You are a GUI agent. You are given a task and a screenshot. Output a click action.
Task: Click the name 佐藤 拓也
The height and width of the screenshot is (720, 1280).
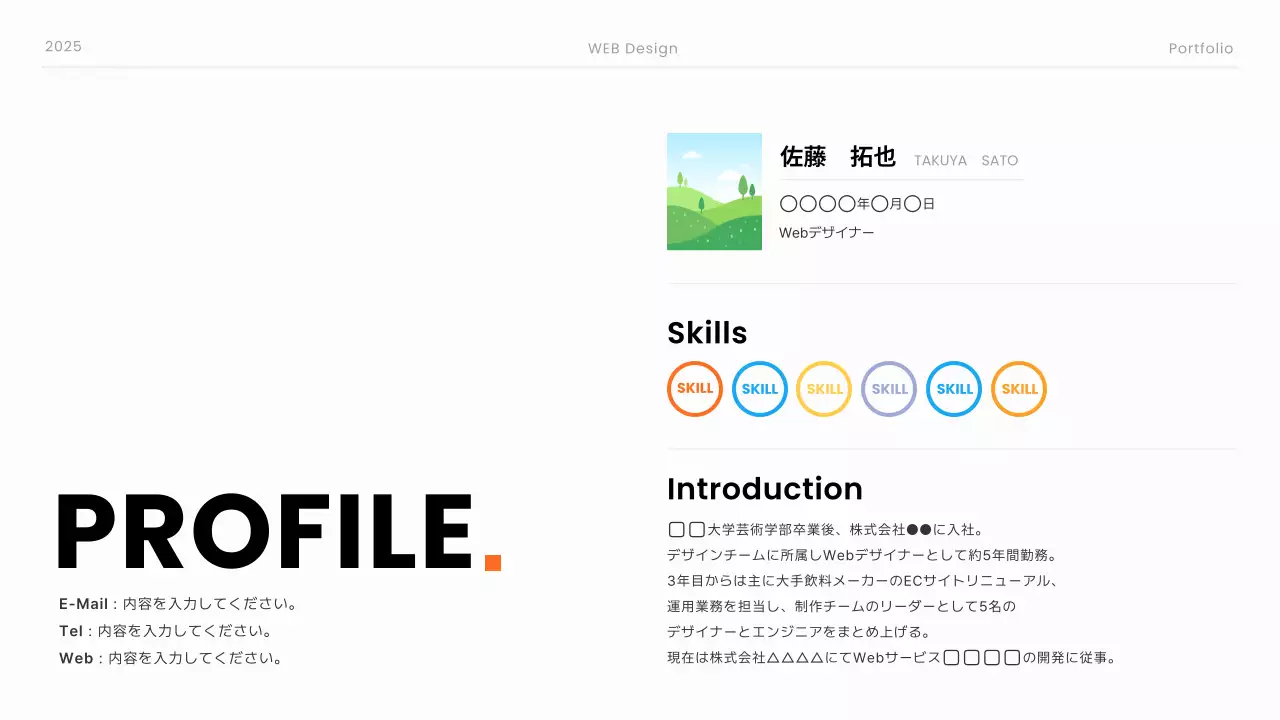click(837, 157)
